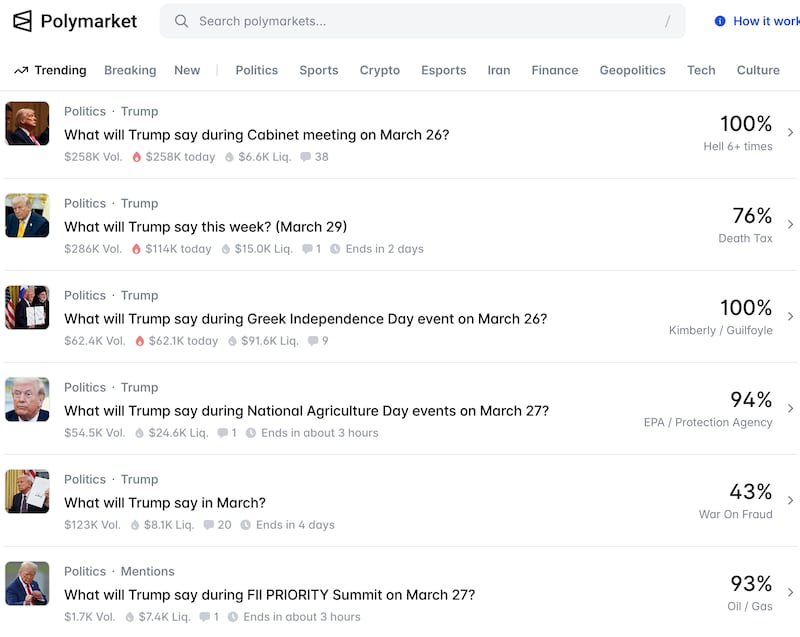
Task: Click the search magnifier icon
Action: pos(181,21)
